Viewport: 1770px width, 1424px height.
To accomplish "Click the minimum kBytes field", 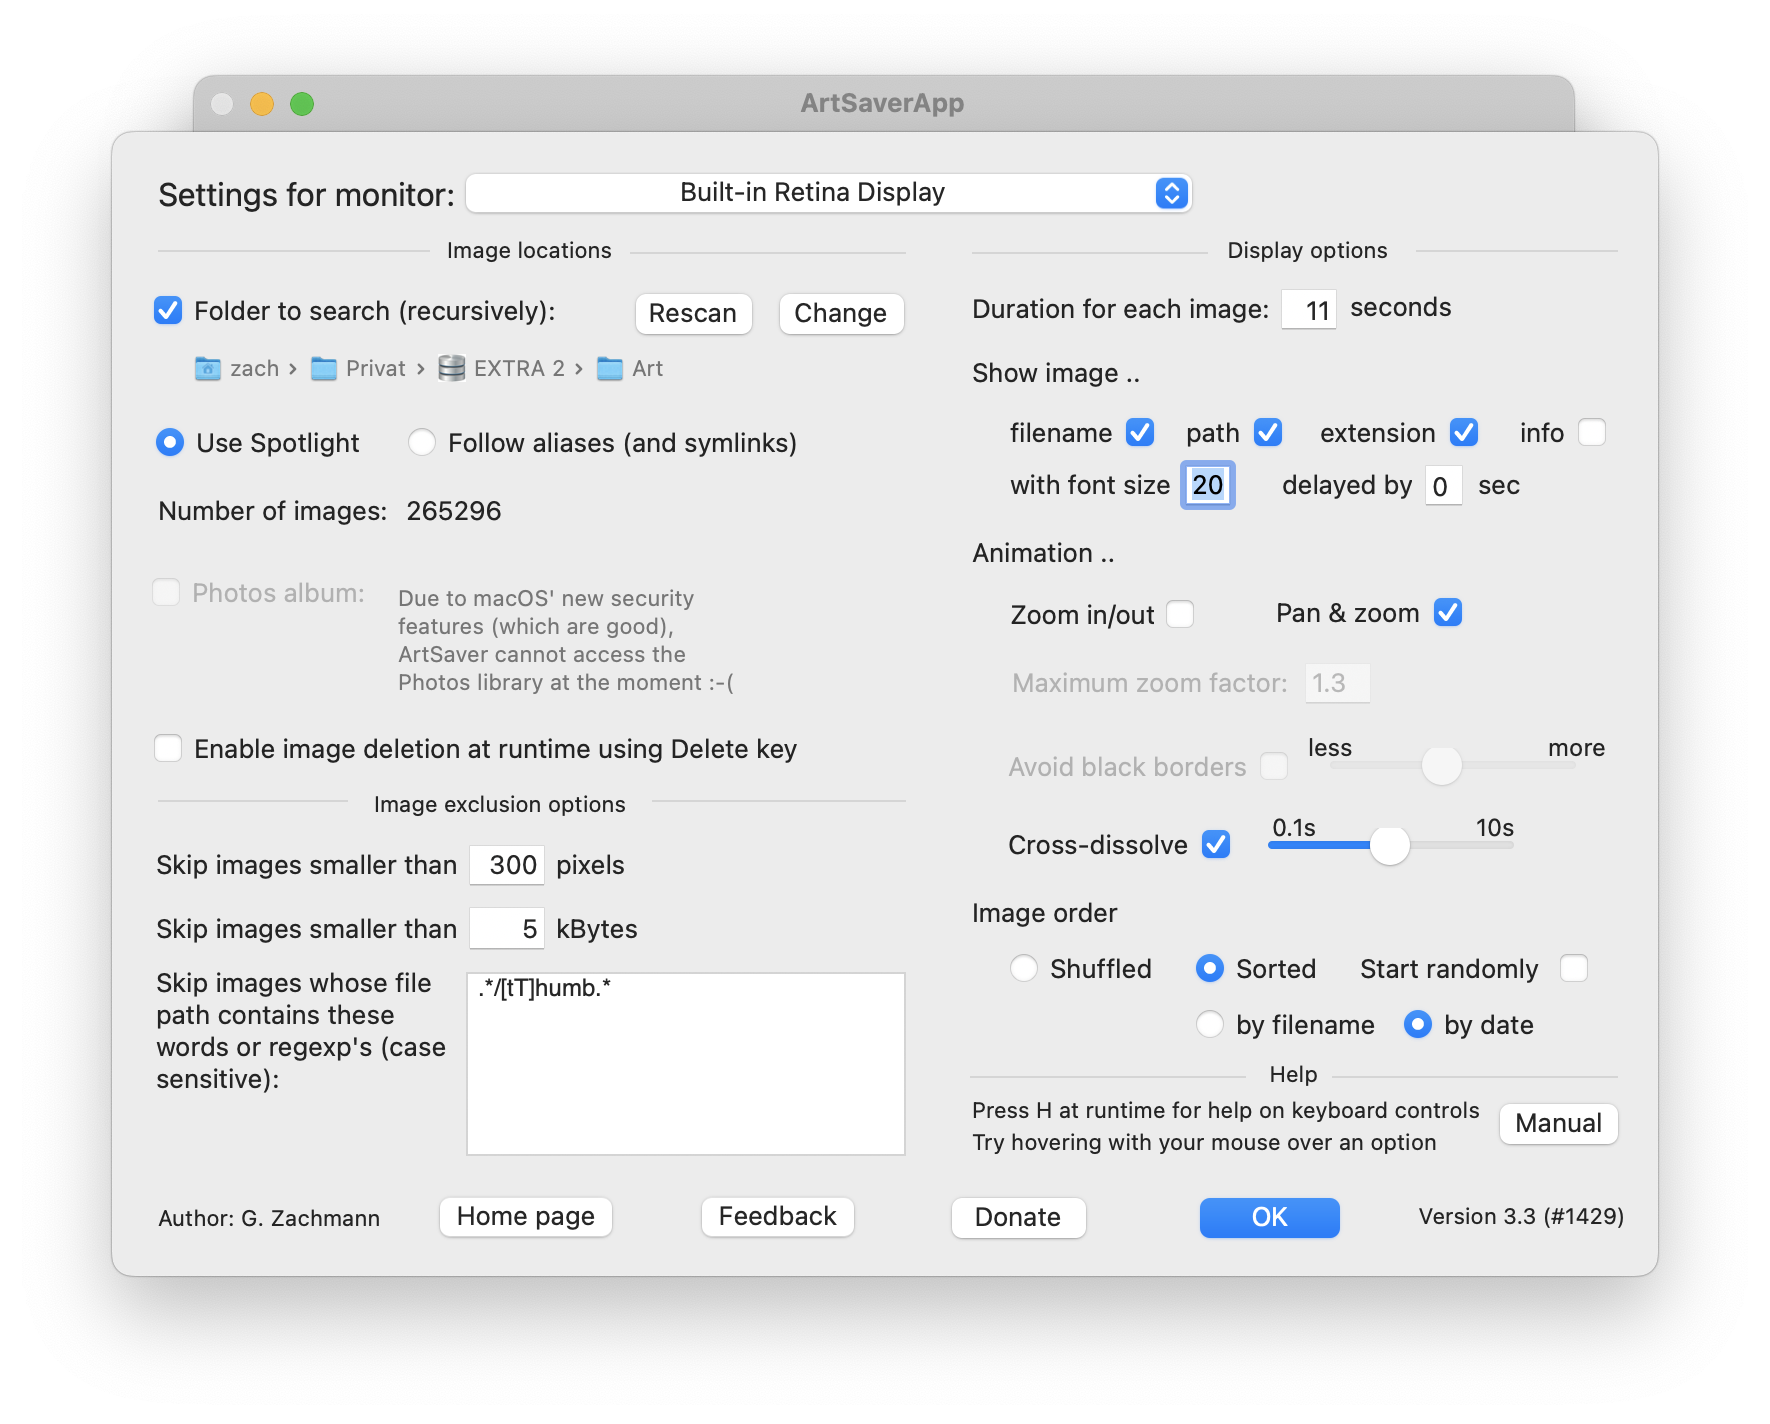I will (x=507, y=929).
